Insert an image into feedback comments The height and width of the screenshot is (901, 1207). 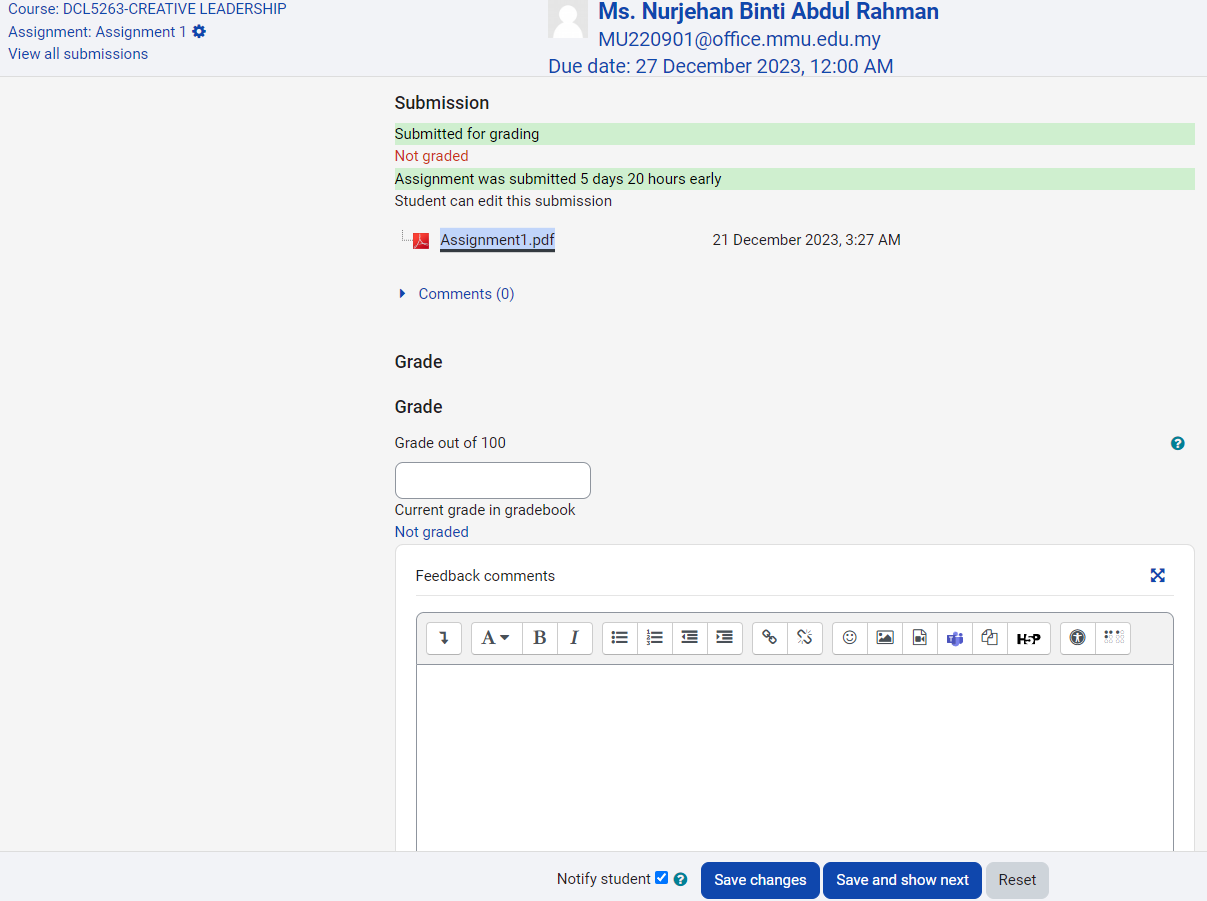[885, 638]
